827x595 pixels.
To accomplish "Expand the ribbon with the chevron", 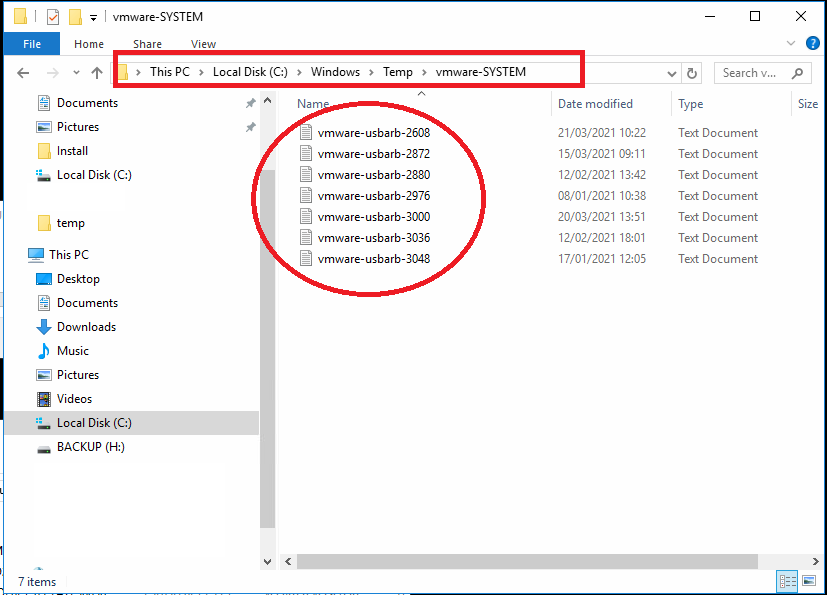I will pyautogui.click(x=791, y=43).
